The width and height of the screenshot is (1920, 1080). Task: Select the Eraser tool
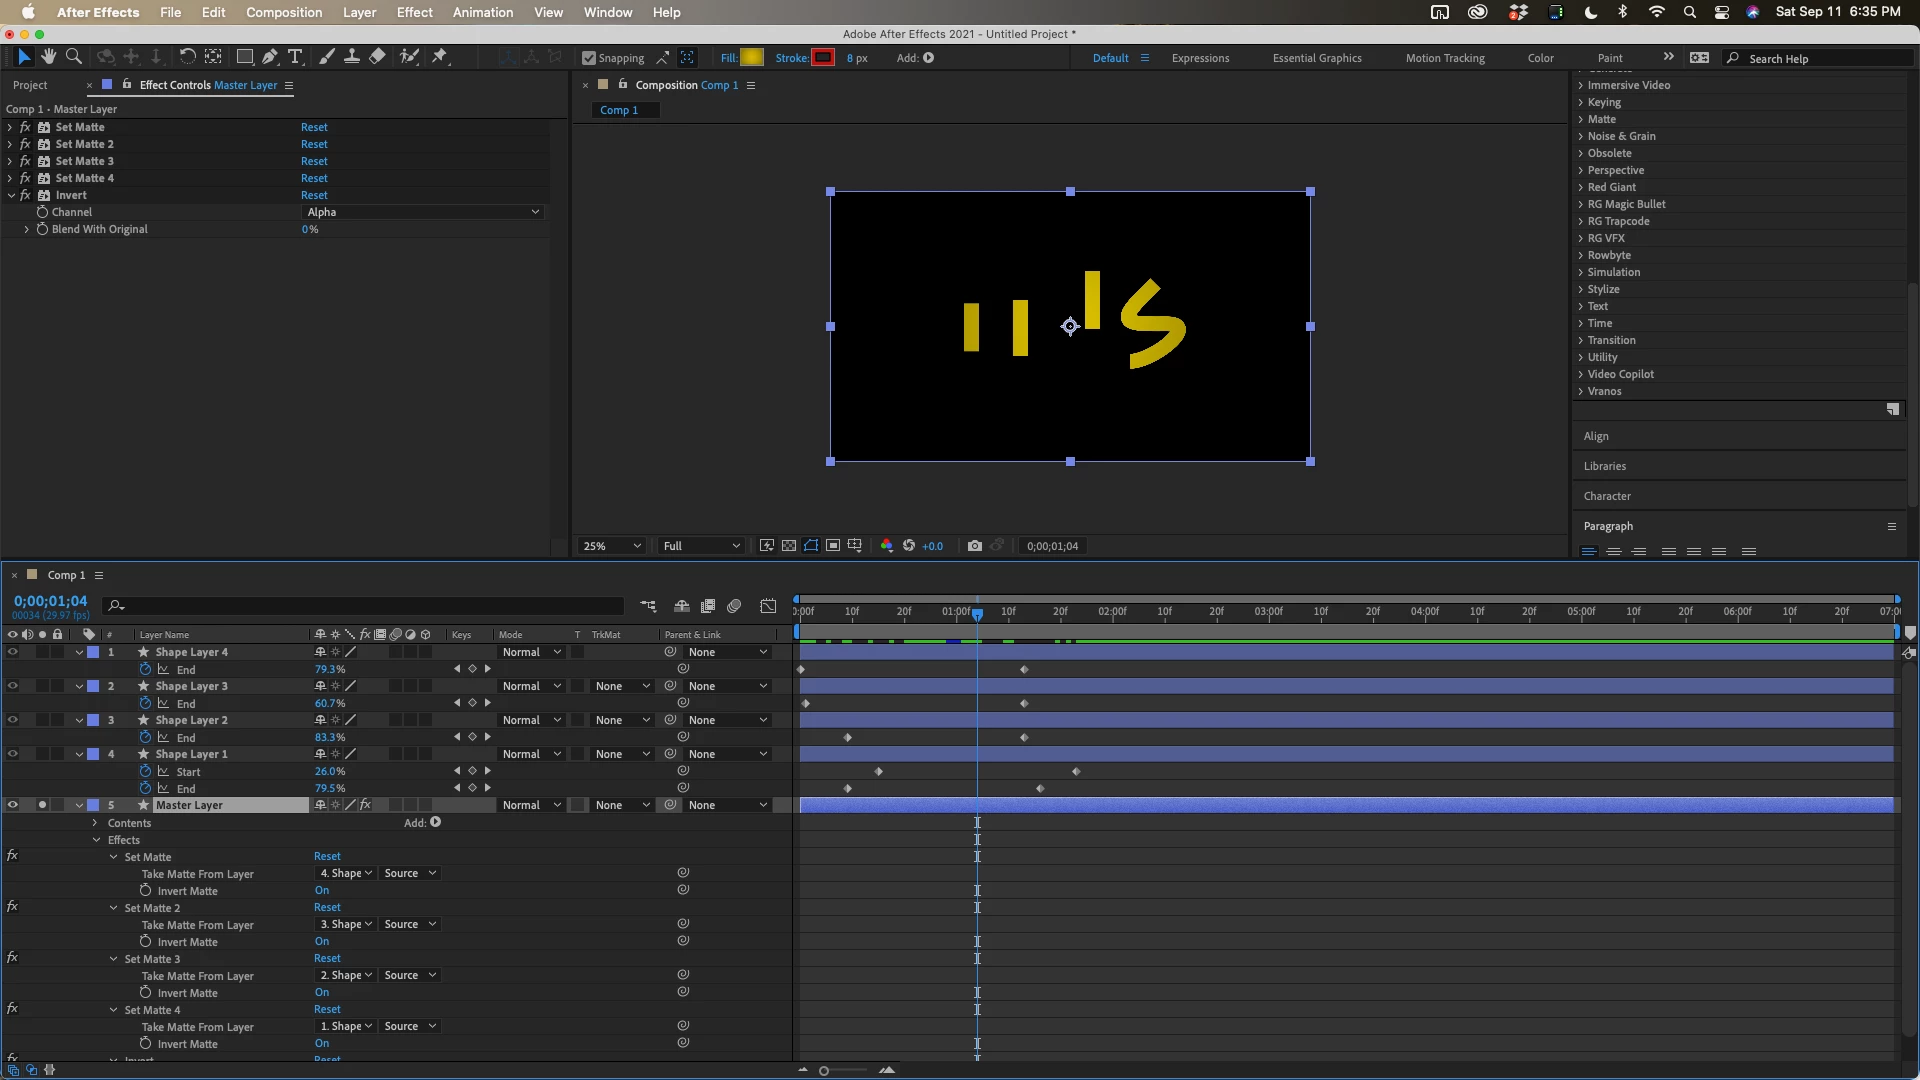[x=377, y=57]
